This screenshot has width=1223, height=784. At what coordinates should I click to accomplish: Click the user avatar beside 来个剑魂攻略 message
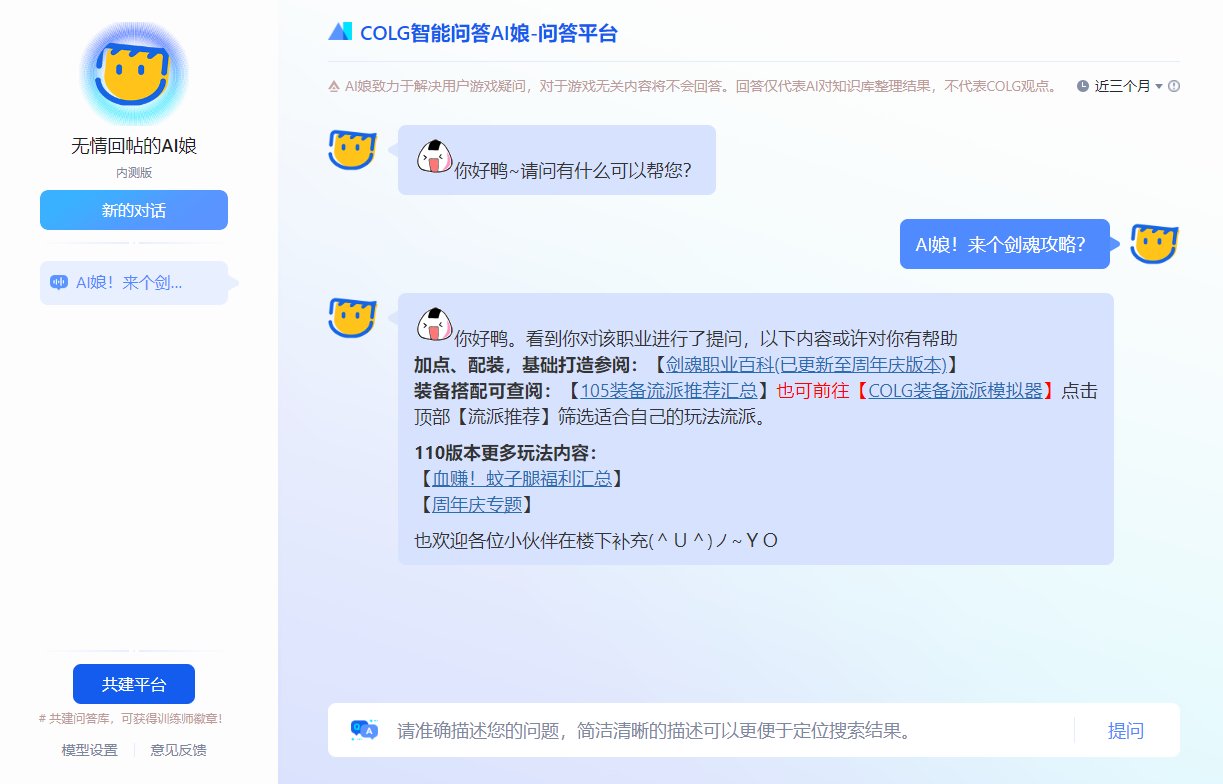coord(1154,243)
